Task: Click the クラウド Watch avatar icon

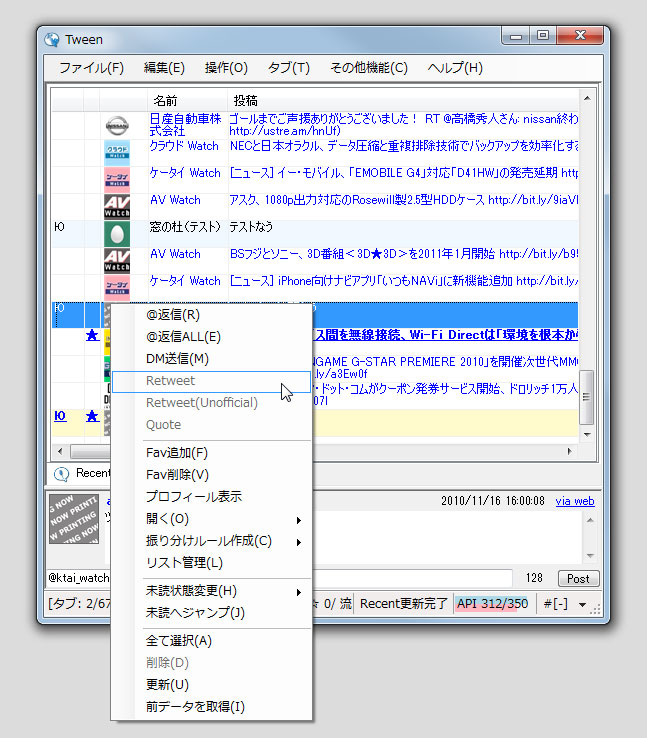Action: coord(117,153)
